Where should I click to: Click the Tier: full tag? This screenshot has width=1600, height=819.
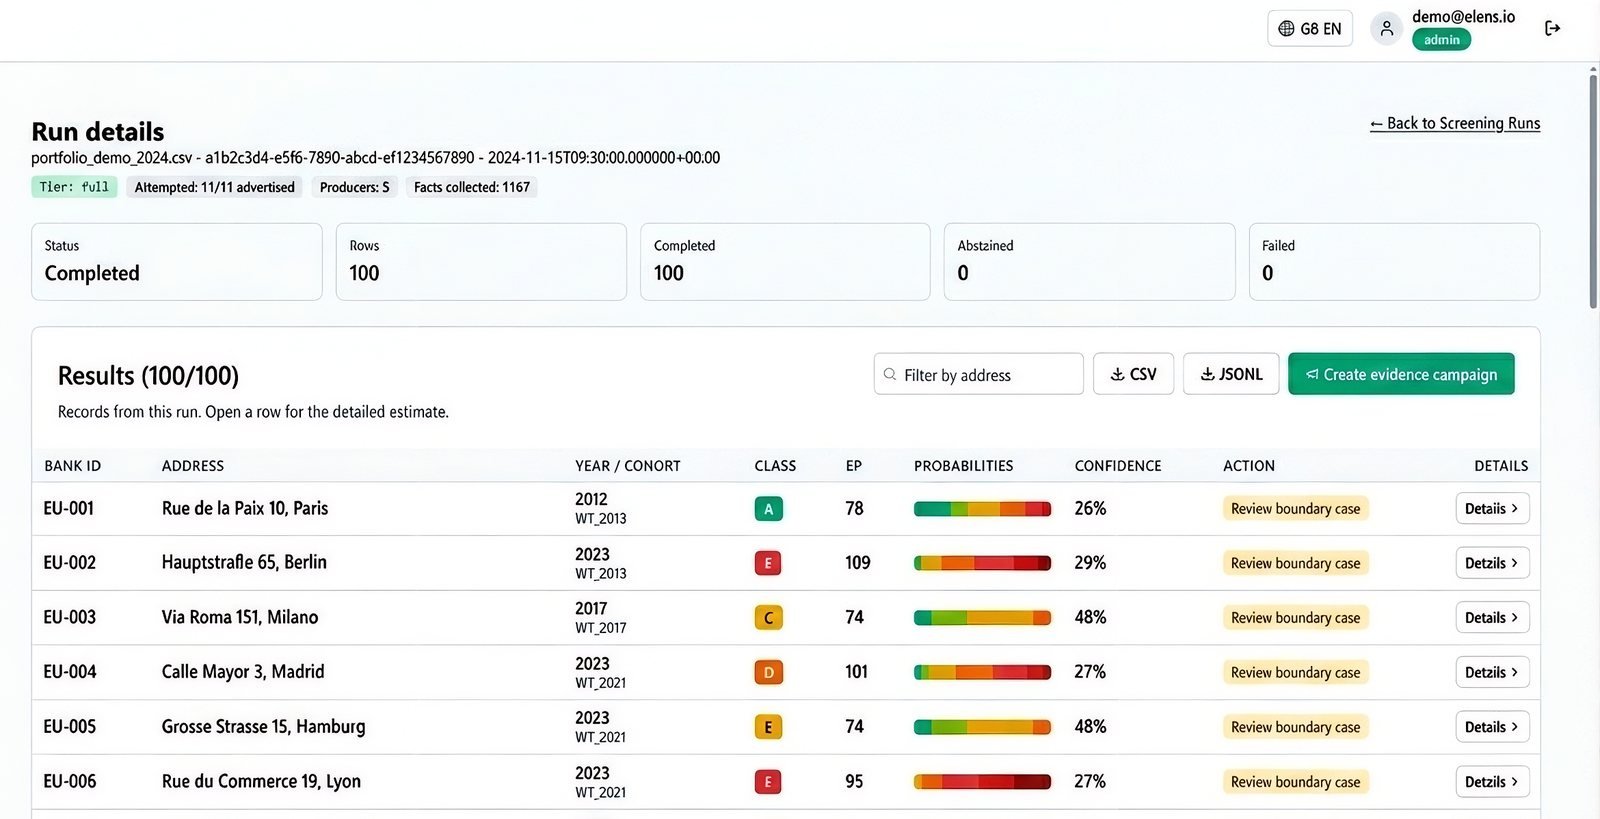[74, 187]
